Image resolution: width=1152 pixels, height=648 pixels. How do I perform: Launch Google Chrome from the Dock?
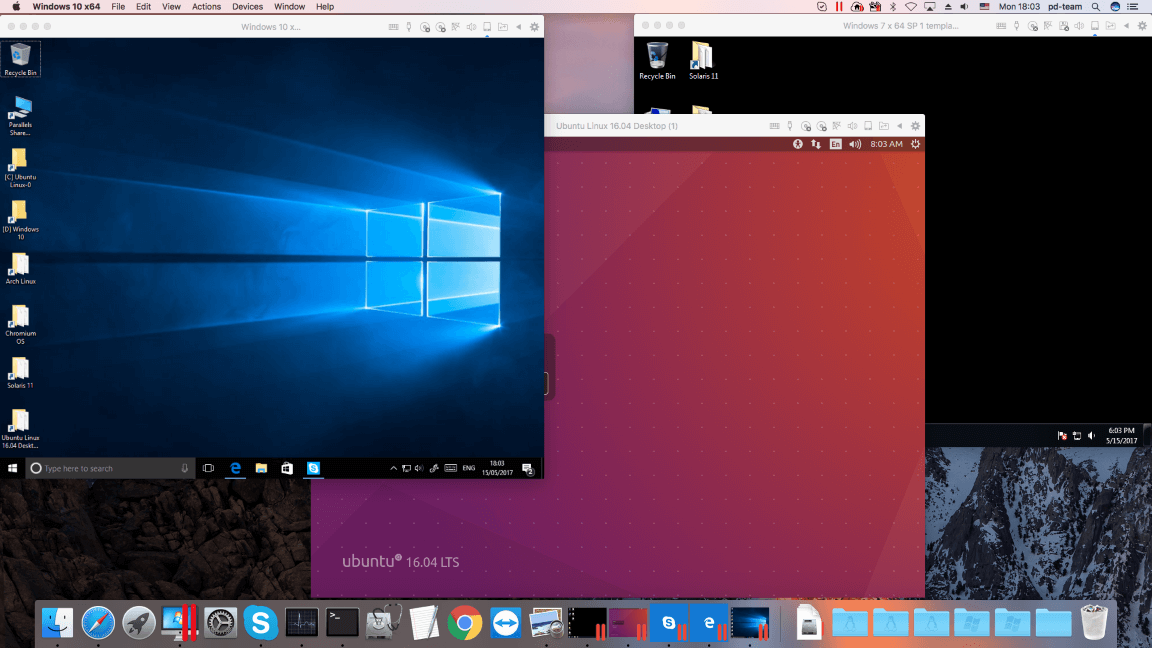(x=464, y=623)
